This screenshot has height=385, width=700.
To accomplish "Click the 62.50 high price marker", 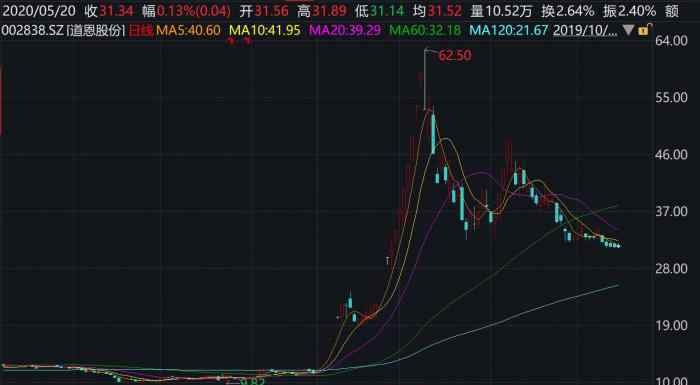I will point(454,56).
